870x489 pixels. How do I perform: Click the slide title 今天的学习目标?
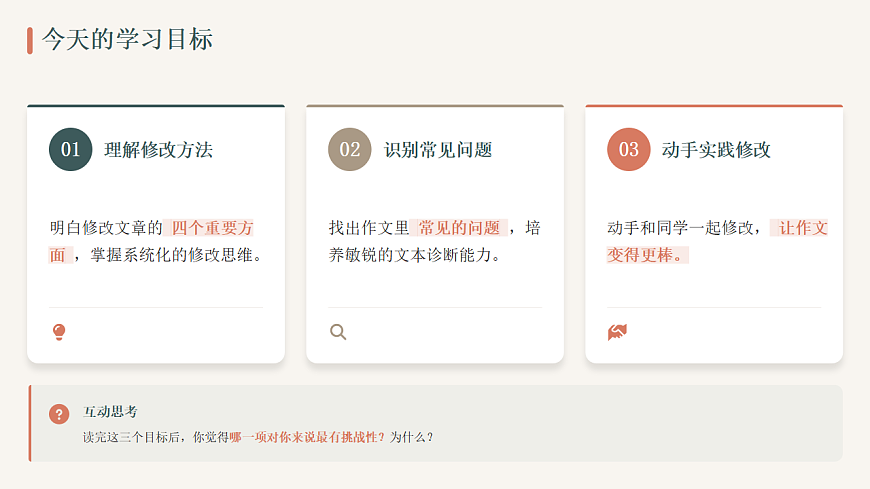(x=128, y=39)
